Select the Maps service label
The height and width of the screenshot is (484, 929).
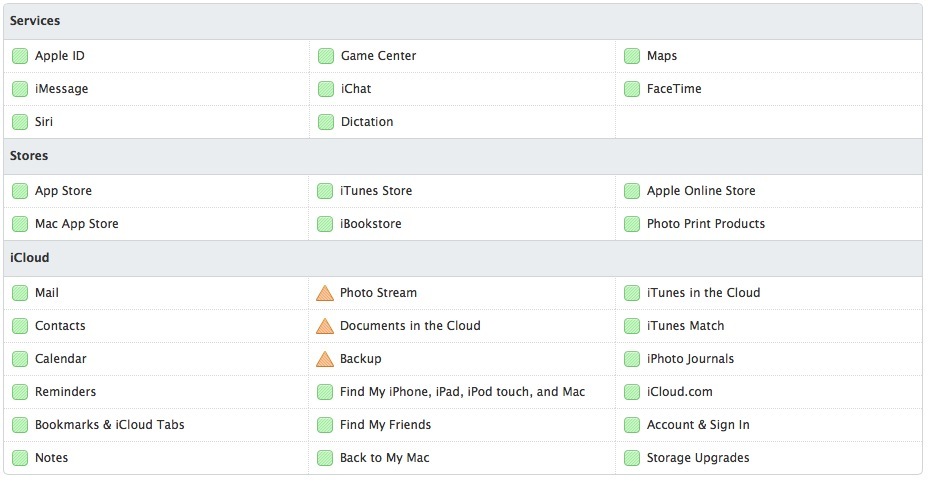tap(662, 56)
